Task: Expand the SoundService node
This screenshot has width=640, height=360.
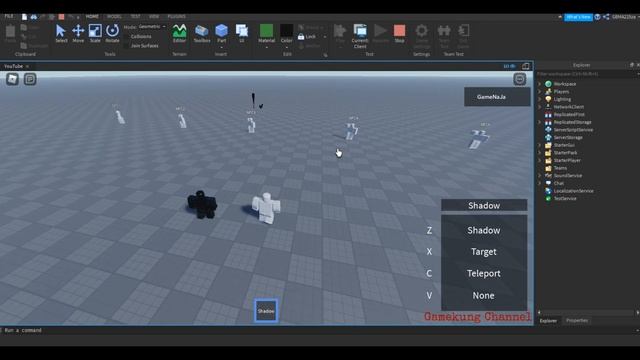Action: (540, 176)
